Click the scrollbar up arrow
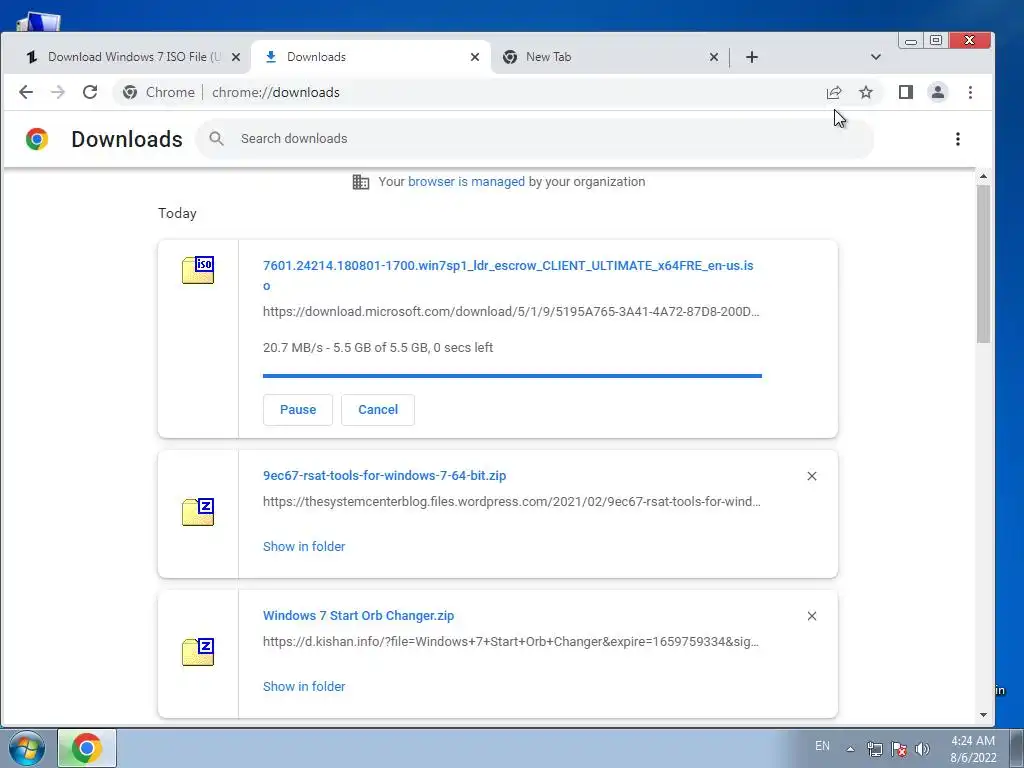1024x768 pixels. click(x=984, y=176)
